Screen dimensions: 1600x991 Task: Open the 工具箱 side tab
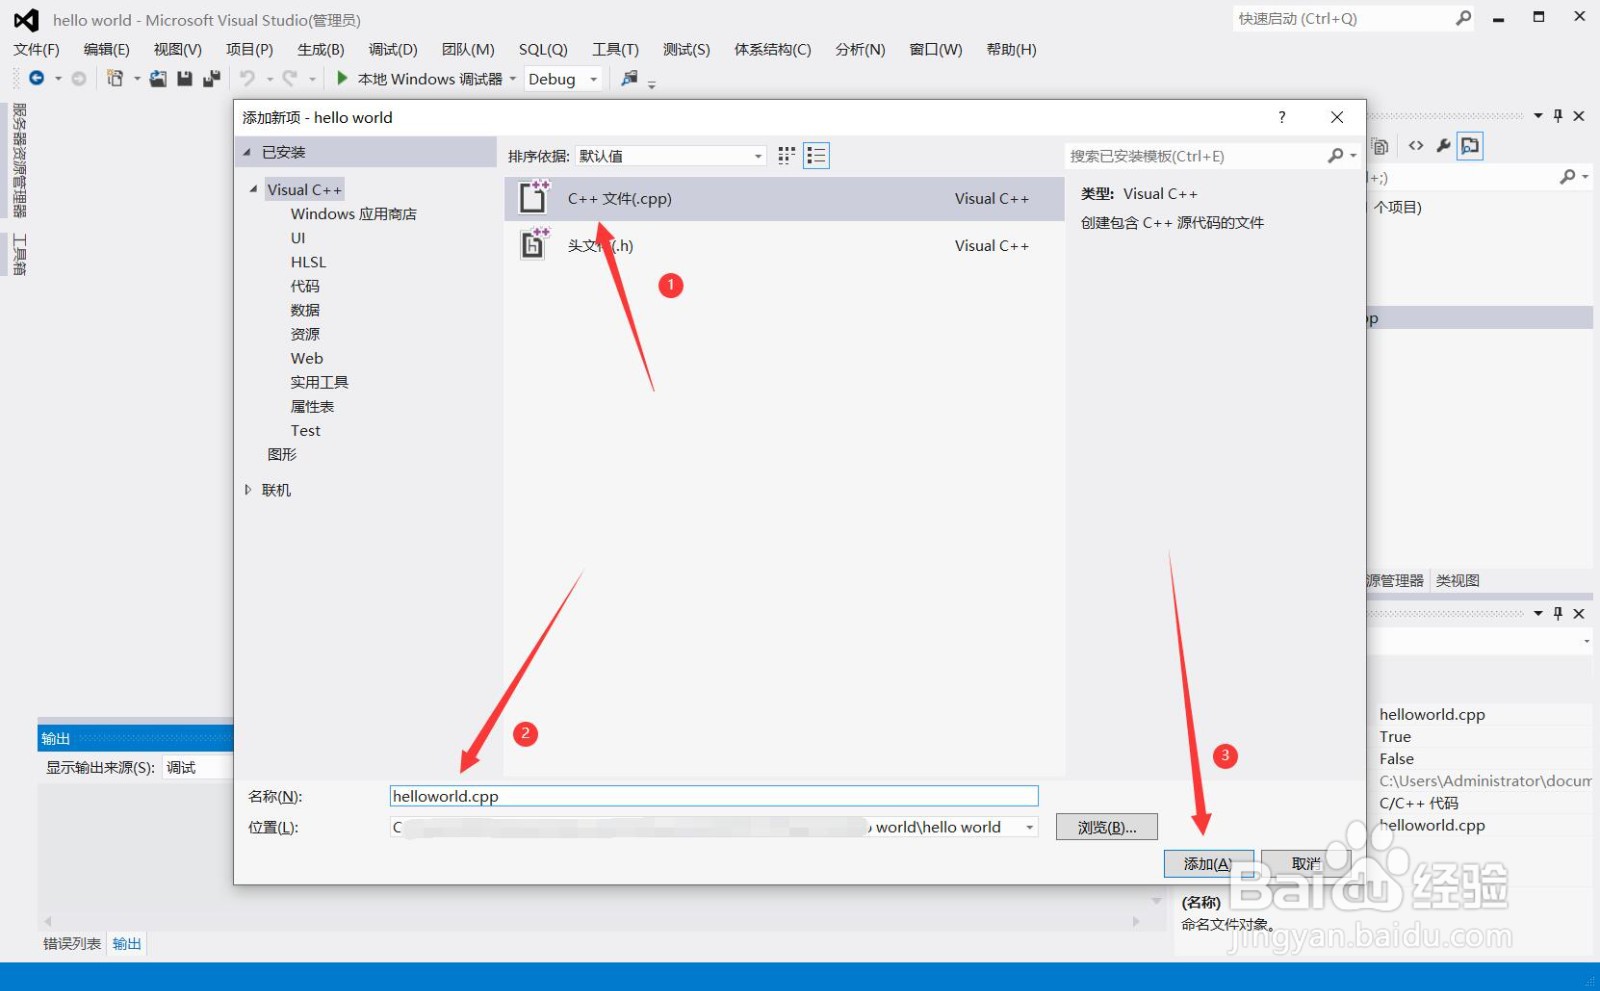click(x=19, y=254)
